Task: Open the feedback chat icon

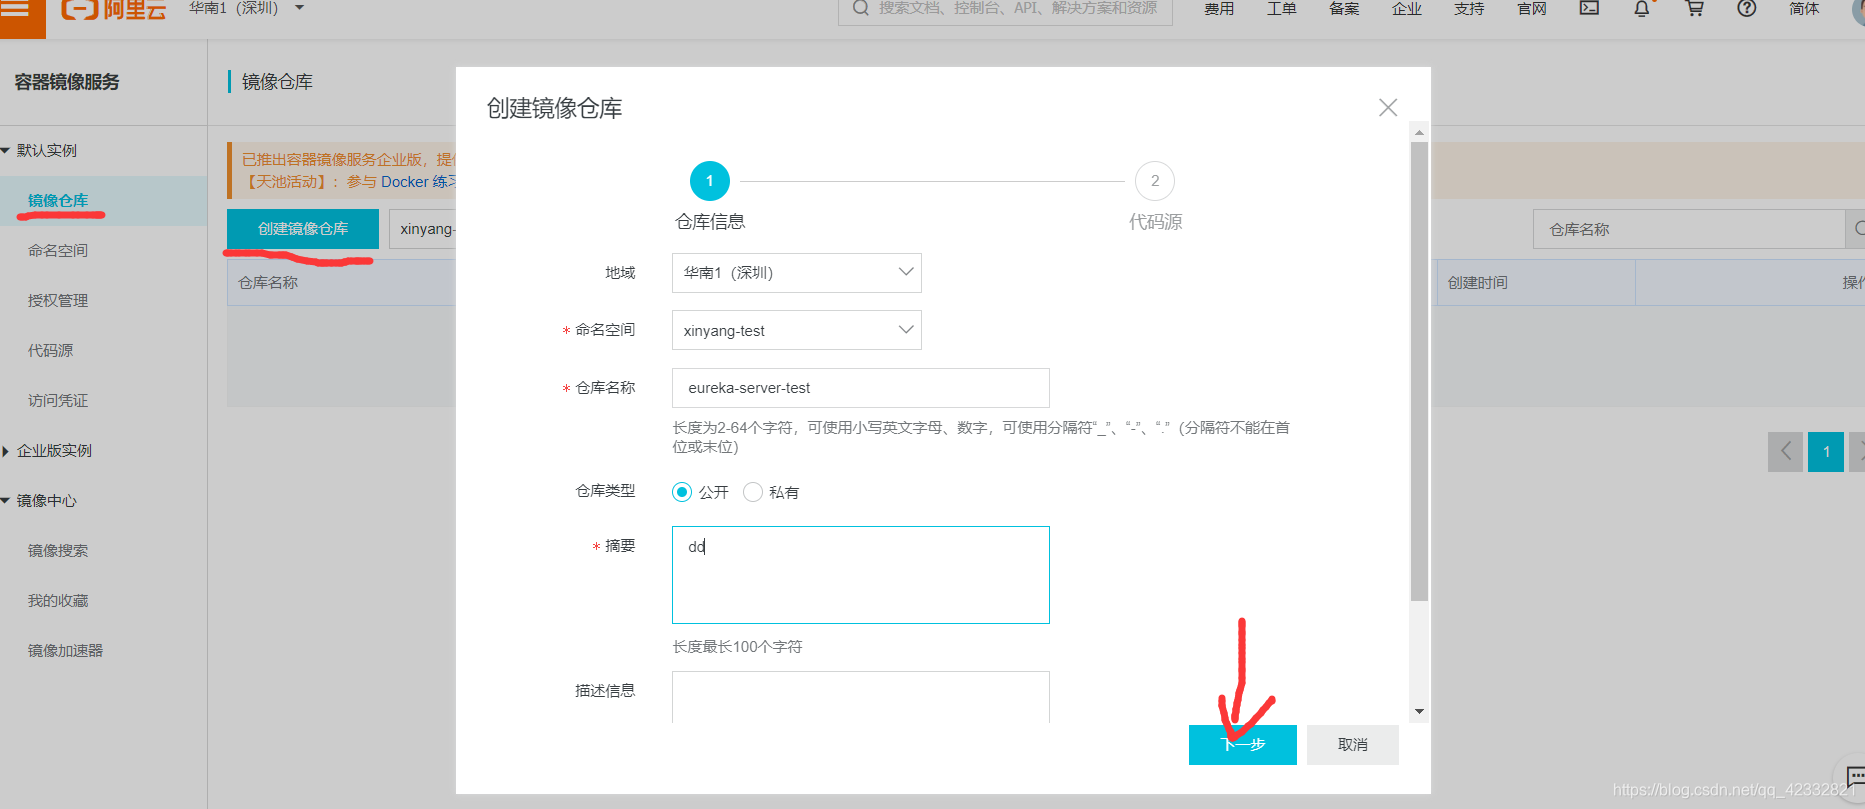Action: coord(1854,776)
